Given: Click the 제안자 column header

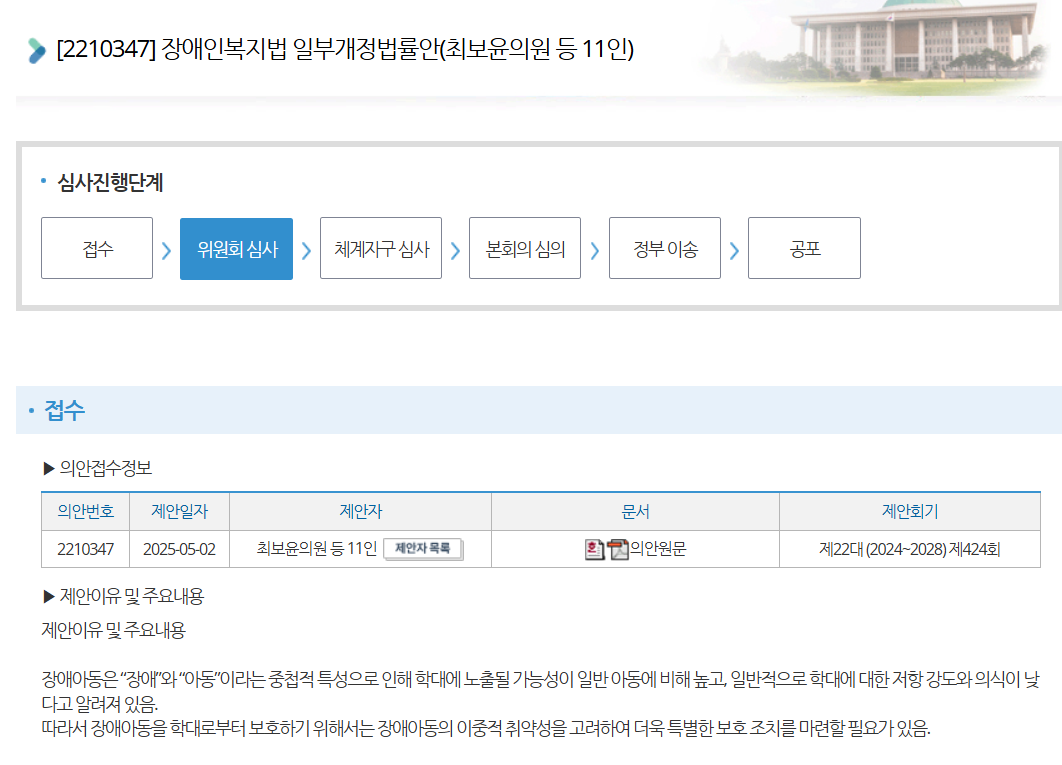Looking at the screenshot, I should pos(360,512).
